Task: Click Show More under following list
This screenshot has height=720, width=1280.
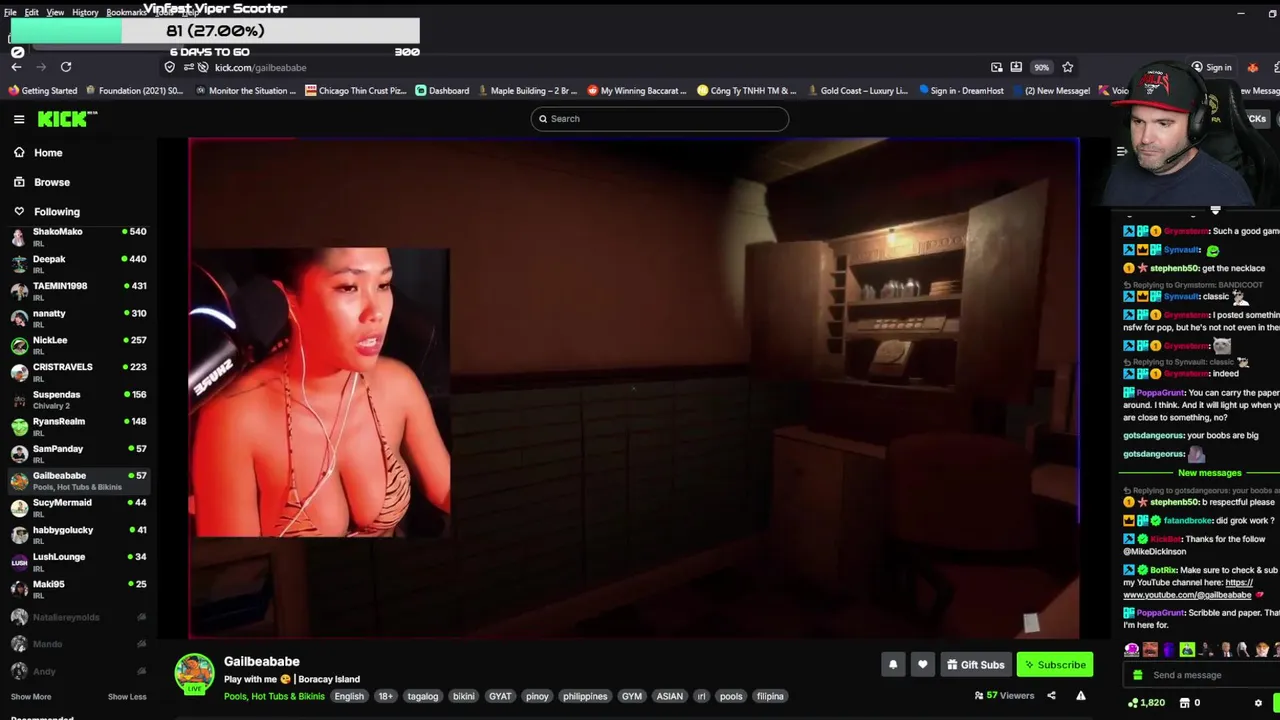Action: (x=31, y=697)
